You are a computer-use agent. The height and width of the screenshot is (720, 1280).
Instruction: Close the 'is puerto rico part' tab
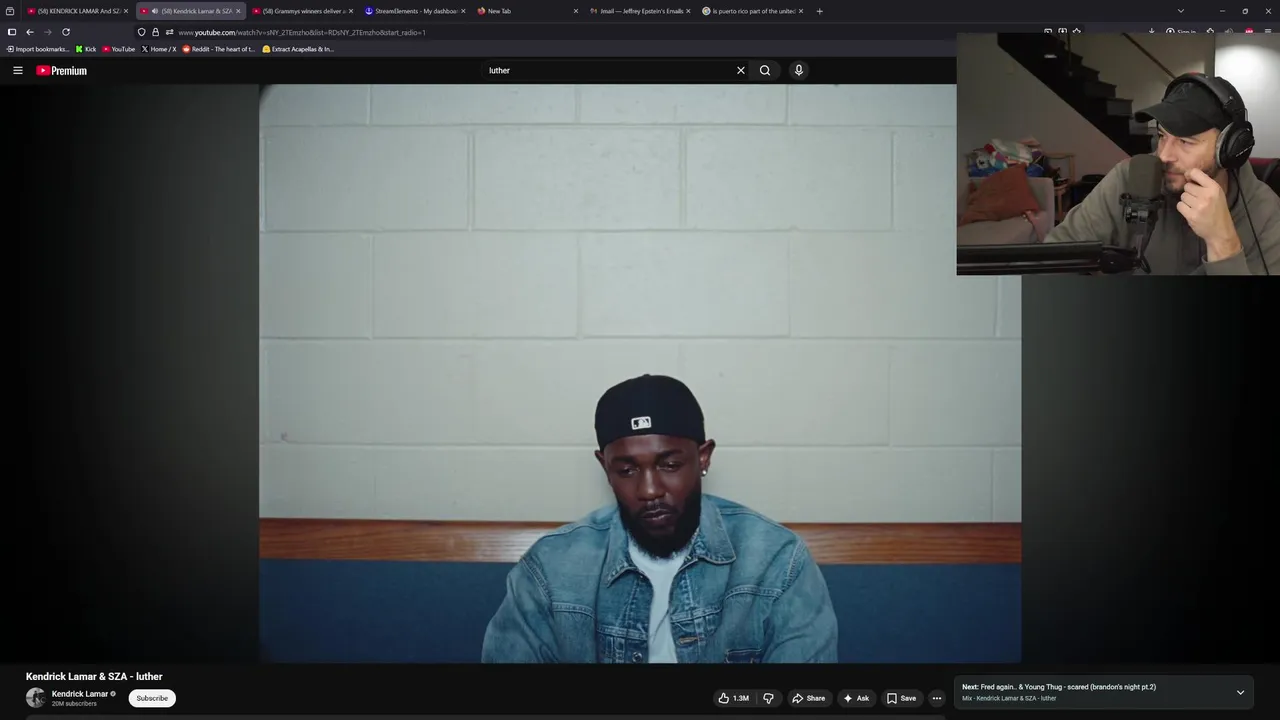coord(801,11)
